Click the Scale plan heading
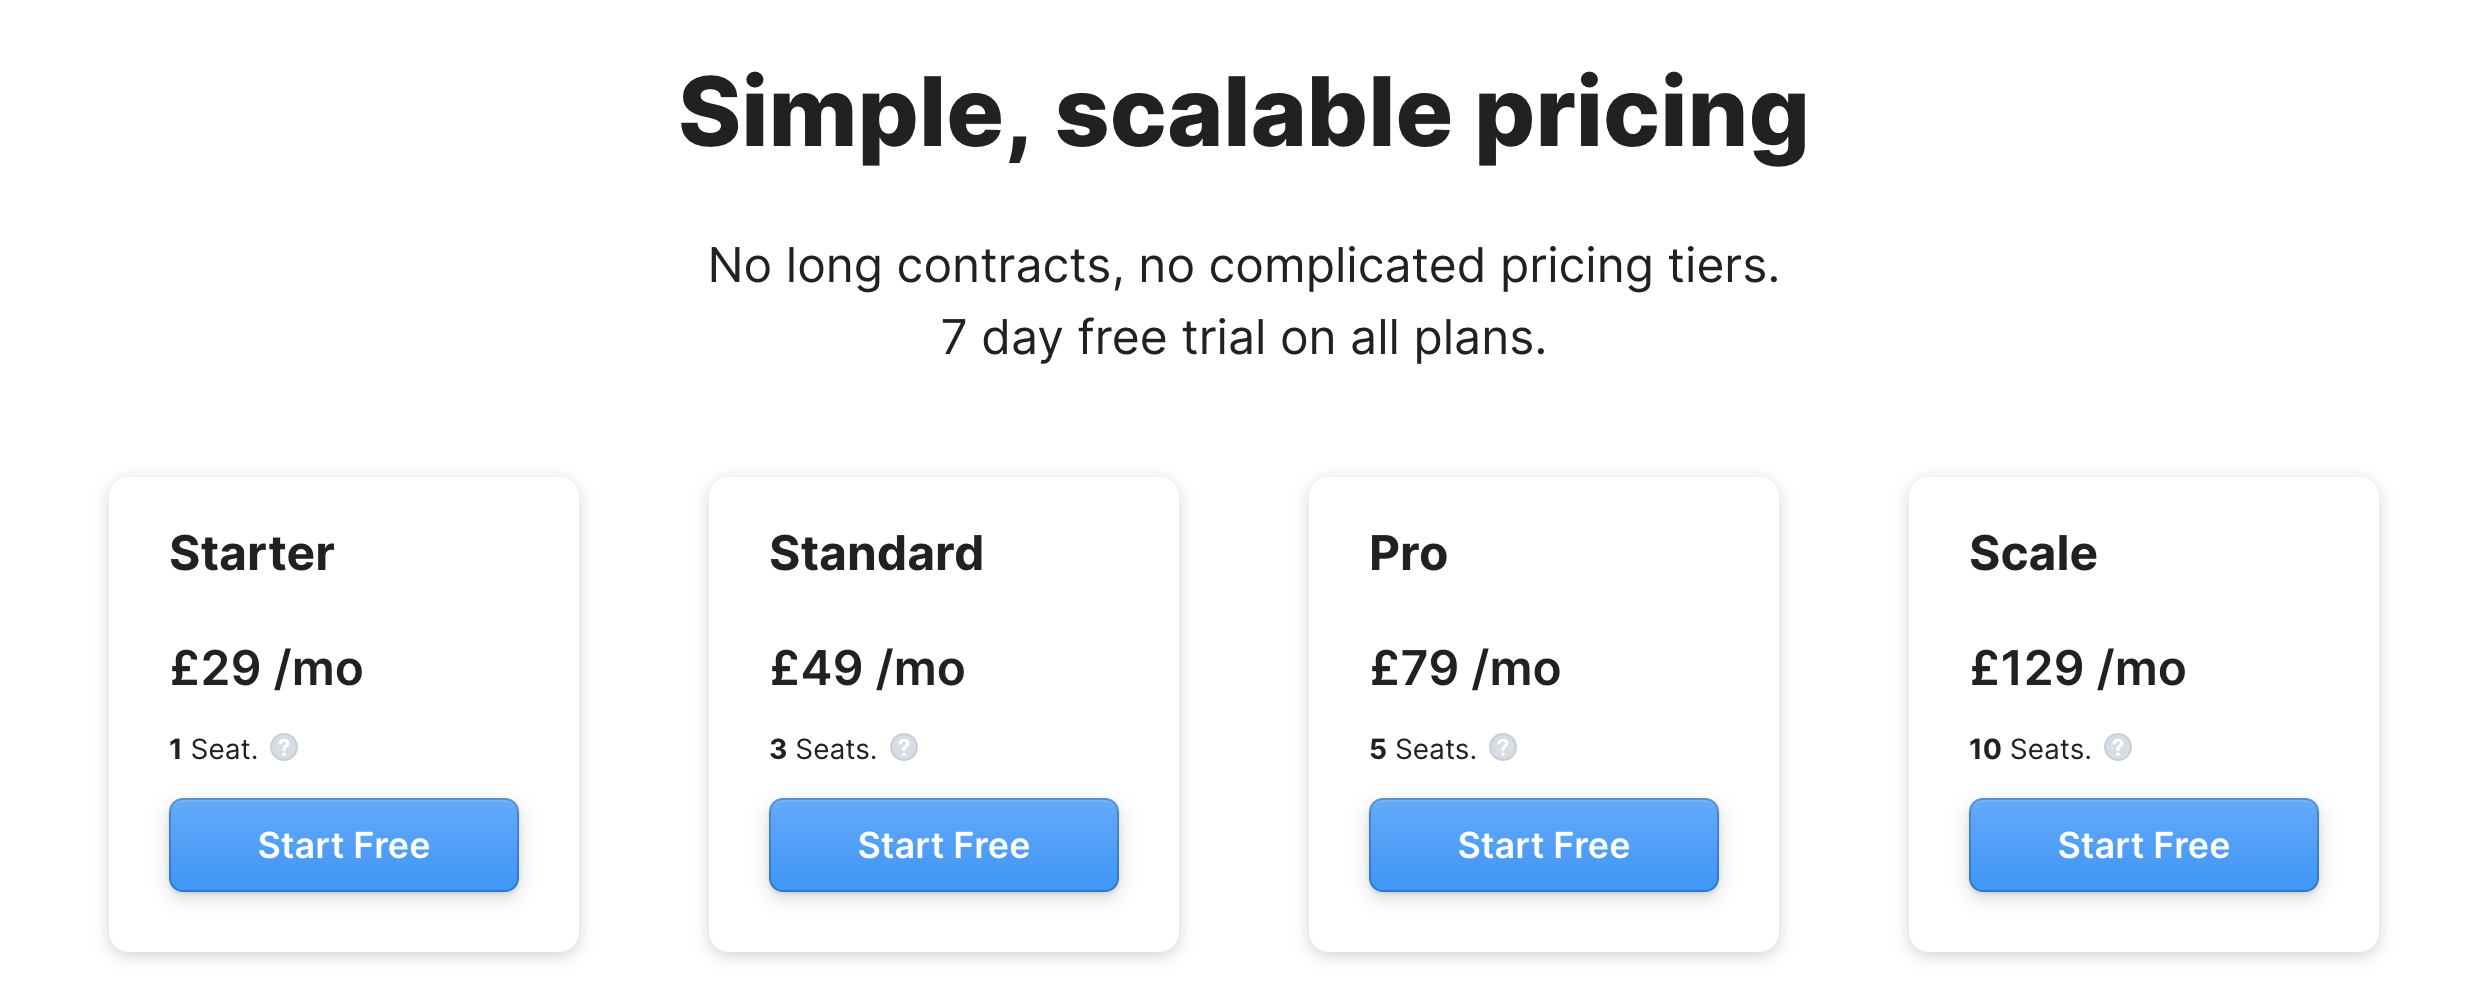The height and width of the screenshot is (987, 2481). [2033, 553]
